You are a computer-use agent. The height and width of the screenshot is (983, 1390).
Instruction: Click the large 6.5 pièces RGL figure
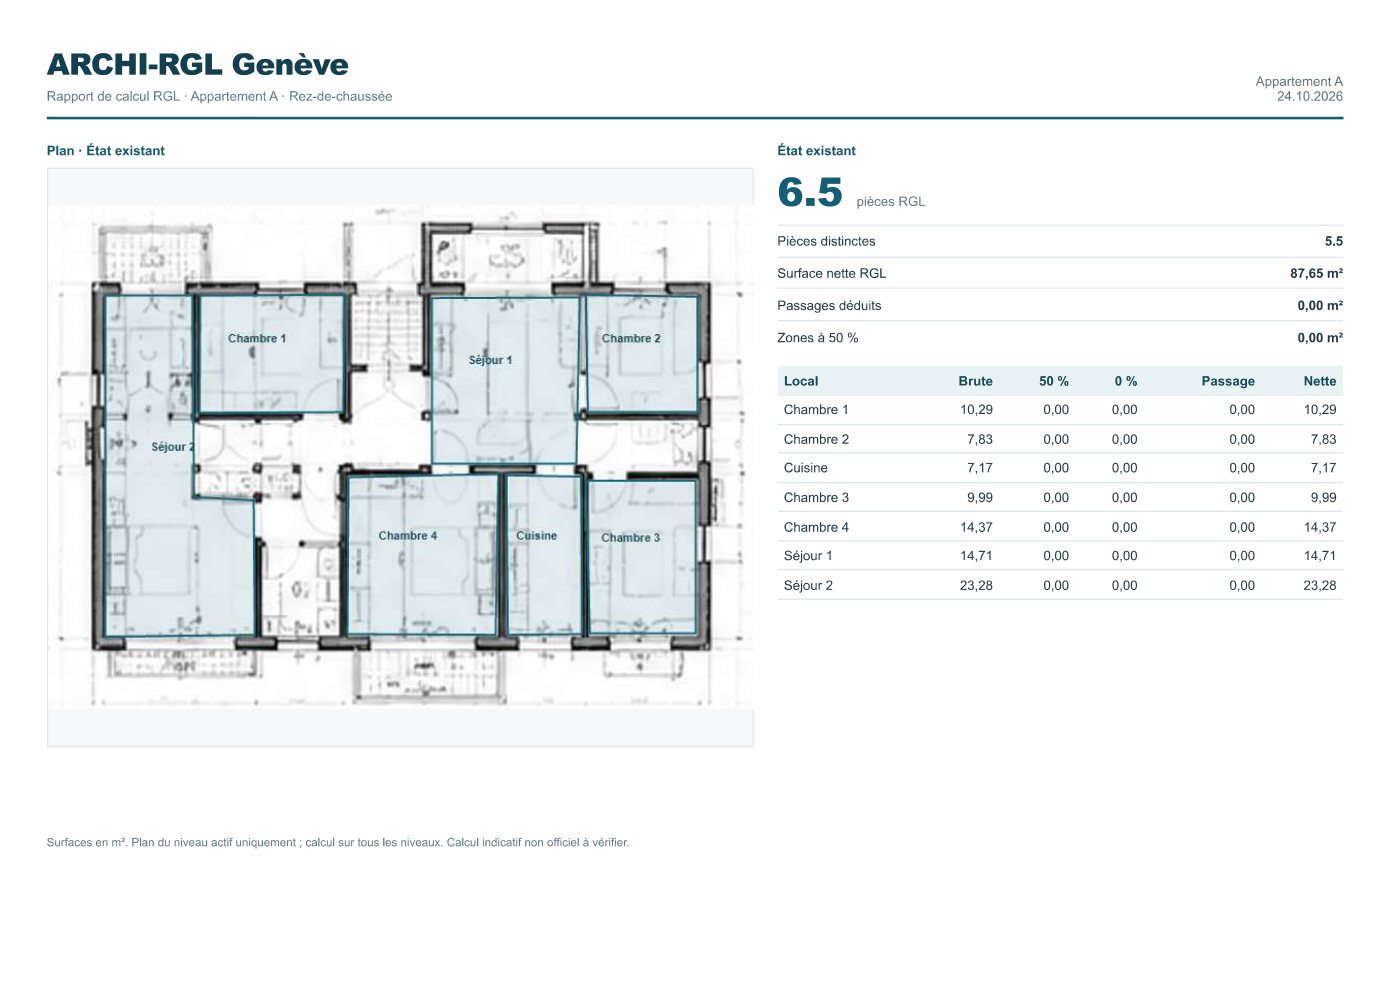[x=810, y=192]
